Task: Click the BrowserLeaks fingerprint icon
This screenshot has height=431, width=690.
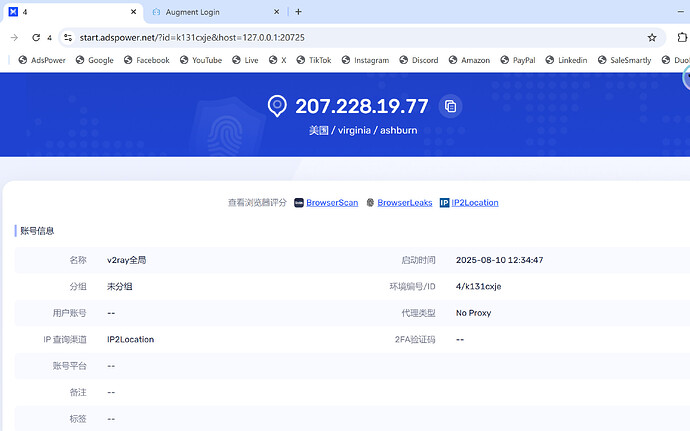Action: click(370, 203)
